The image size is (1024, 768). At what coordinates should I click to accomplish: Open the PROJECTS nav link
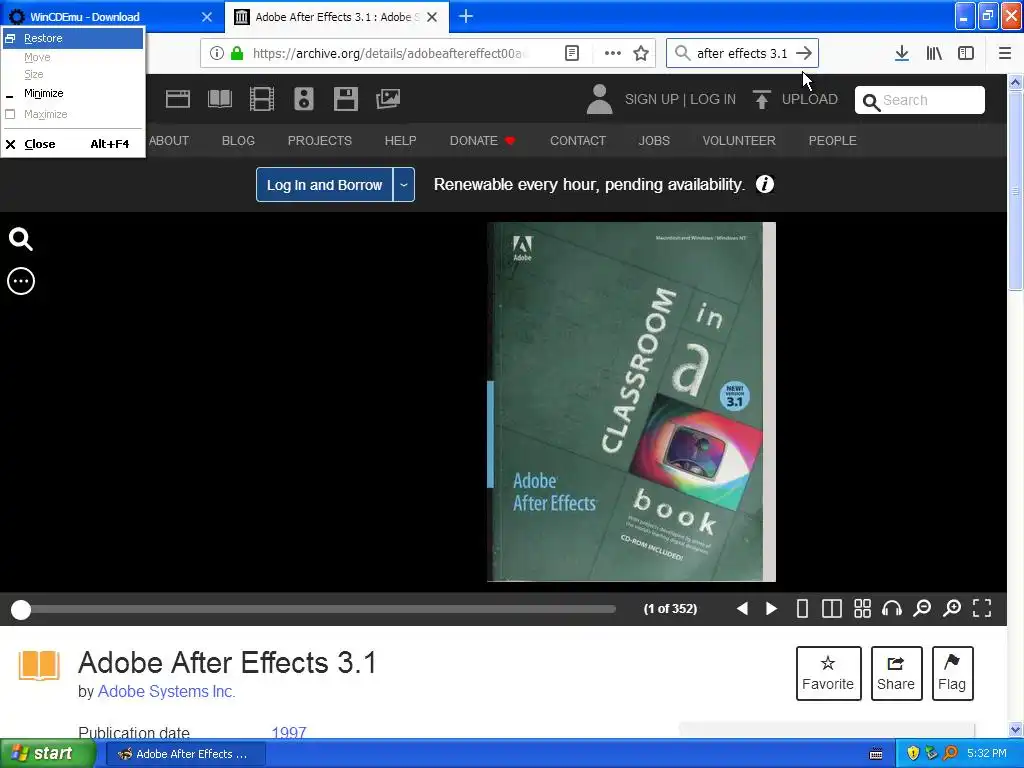click(x=320, y=140)
